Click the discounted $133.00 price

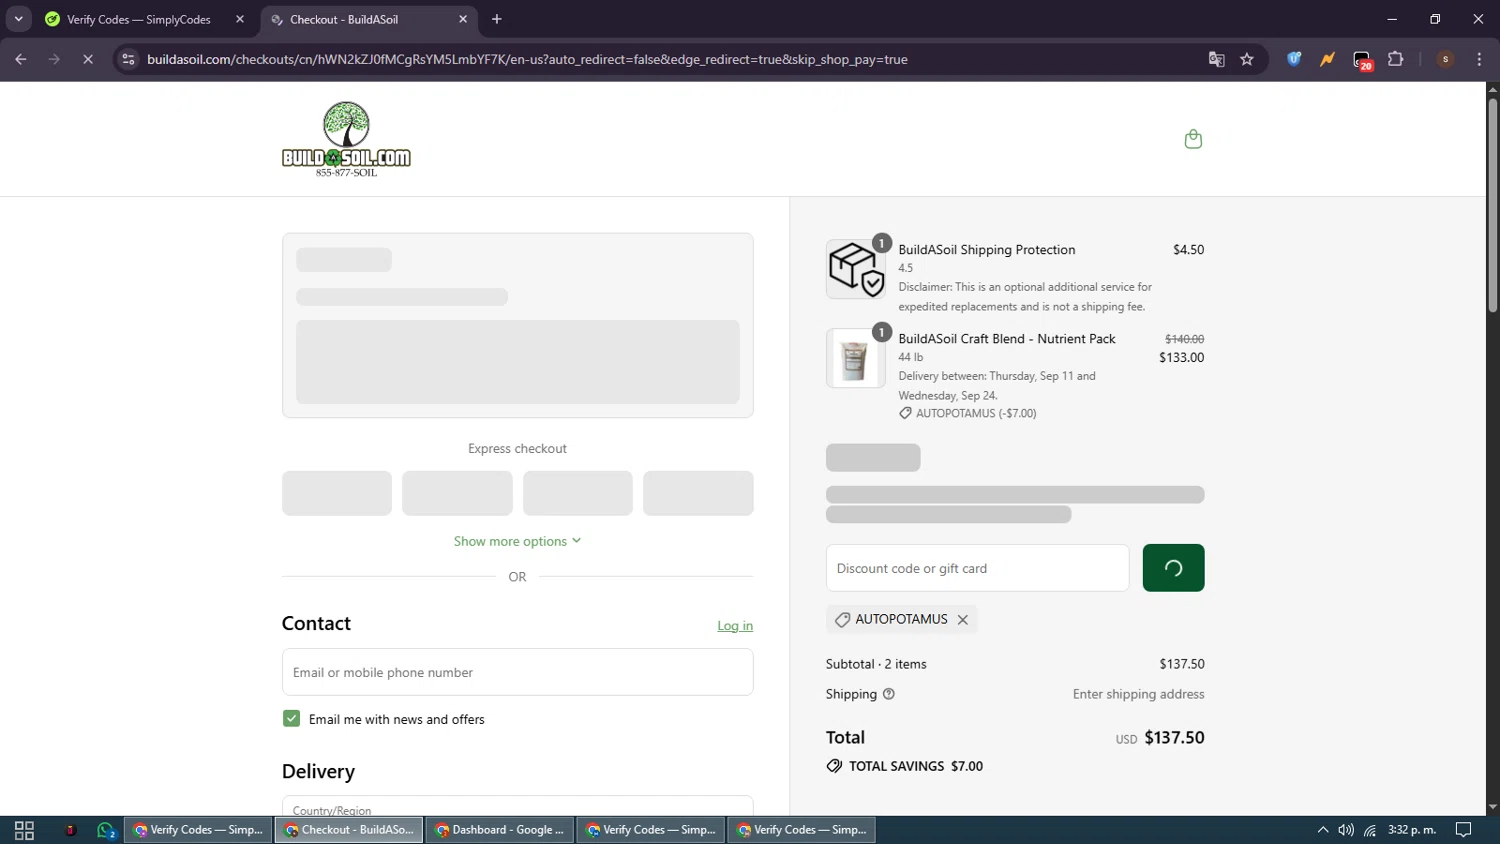(x=1181, y=358)
